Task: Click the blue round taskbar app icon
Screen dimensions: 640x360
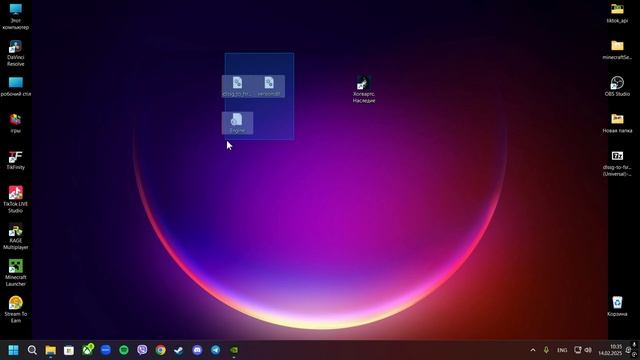Action: (106, 350)
